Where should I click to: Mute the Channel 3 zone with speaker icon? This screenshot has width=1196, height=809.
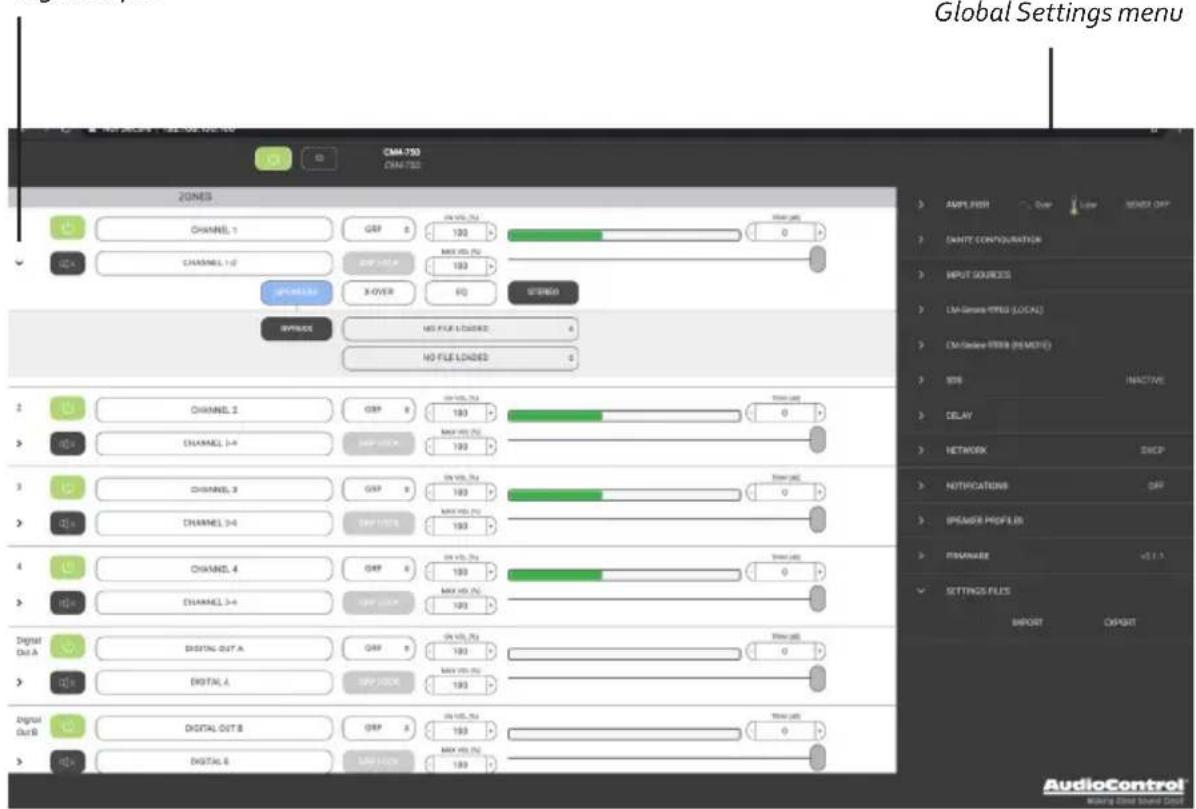pyautogui.click(x=67, y=523)
